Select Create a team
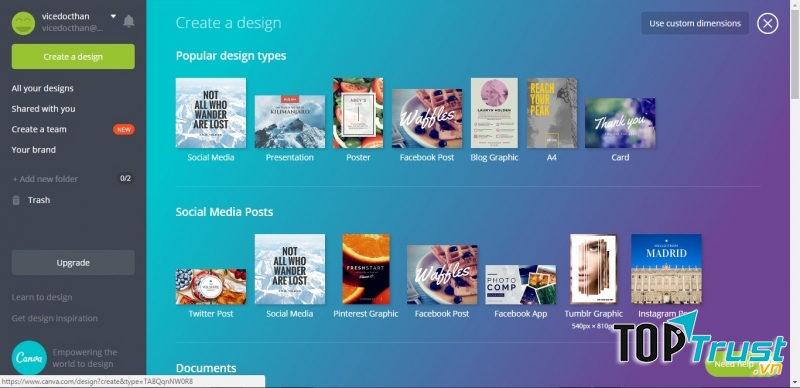This screenshot has height=388, width=800. pyautogui.click(x=39, y=129)
